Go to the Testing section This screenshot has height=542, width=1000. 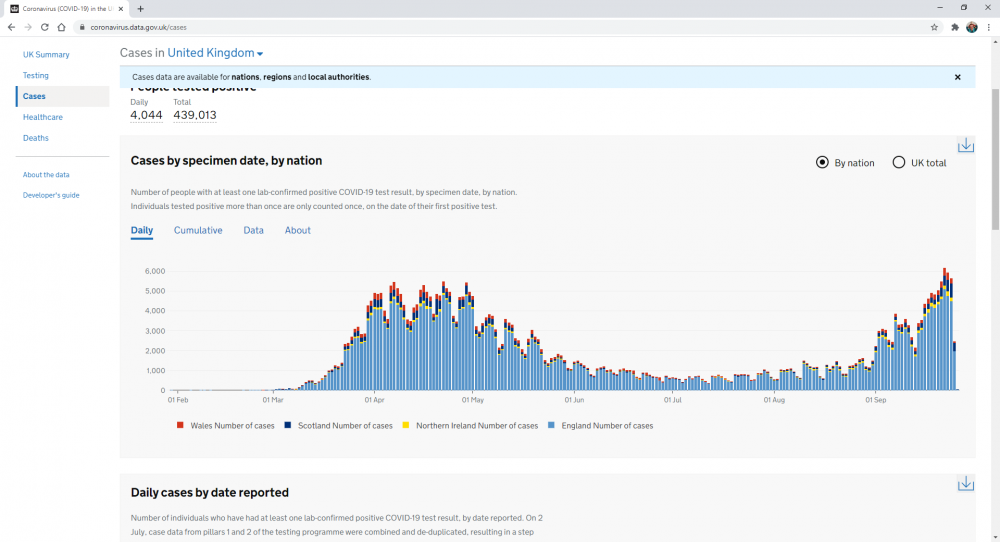(36, 75)
